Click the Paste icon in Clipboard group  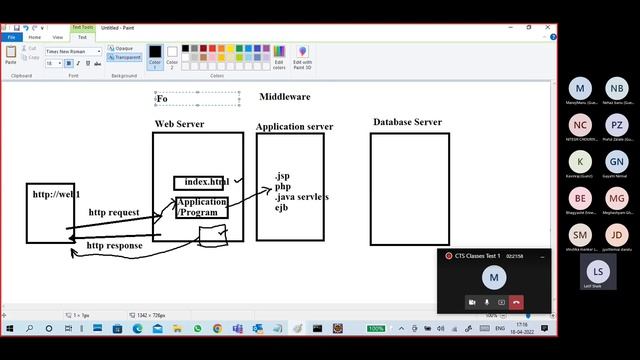click(x=11, y=55)
